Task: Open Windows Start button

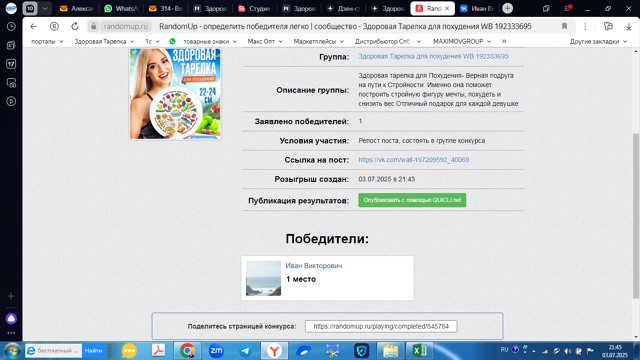Action: [12, 351]
